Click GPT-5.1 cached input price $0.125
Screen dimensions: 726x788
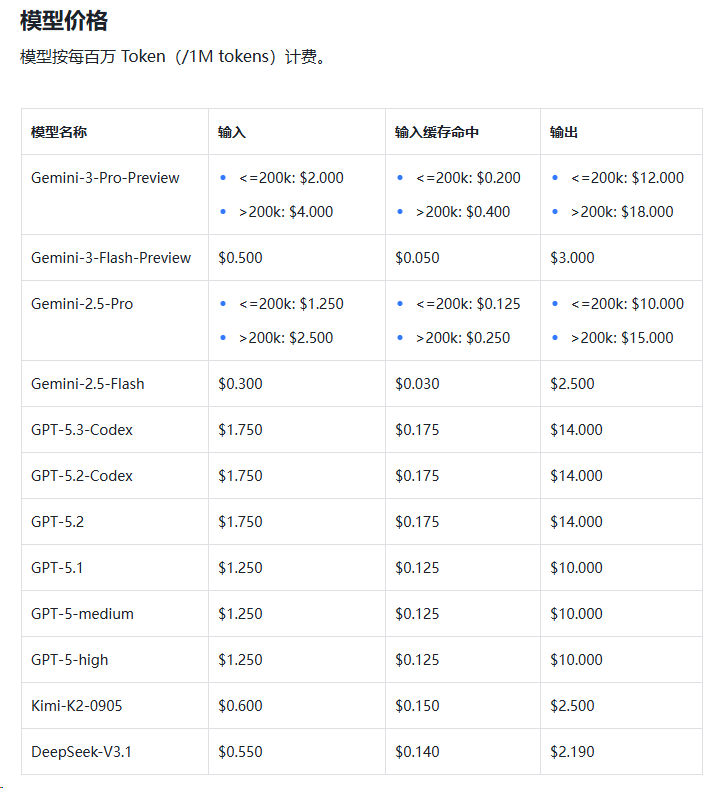pyautogui.click(x=417, y=568)
